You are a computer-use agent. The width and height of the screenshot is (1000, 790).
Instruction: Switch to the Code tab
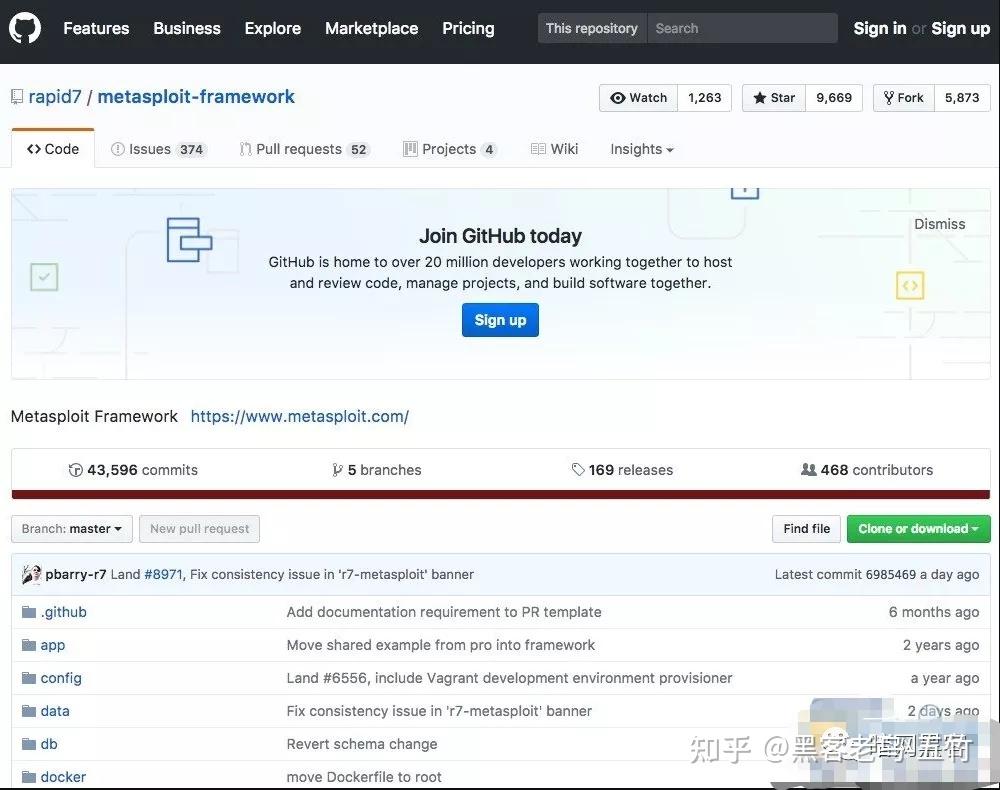(x=53, y=149)
